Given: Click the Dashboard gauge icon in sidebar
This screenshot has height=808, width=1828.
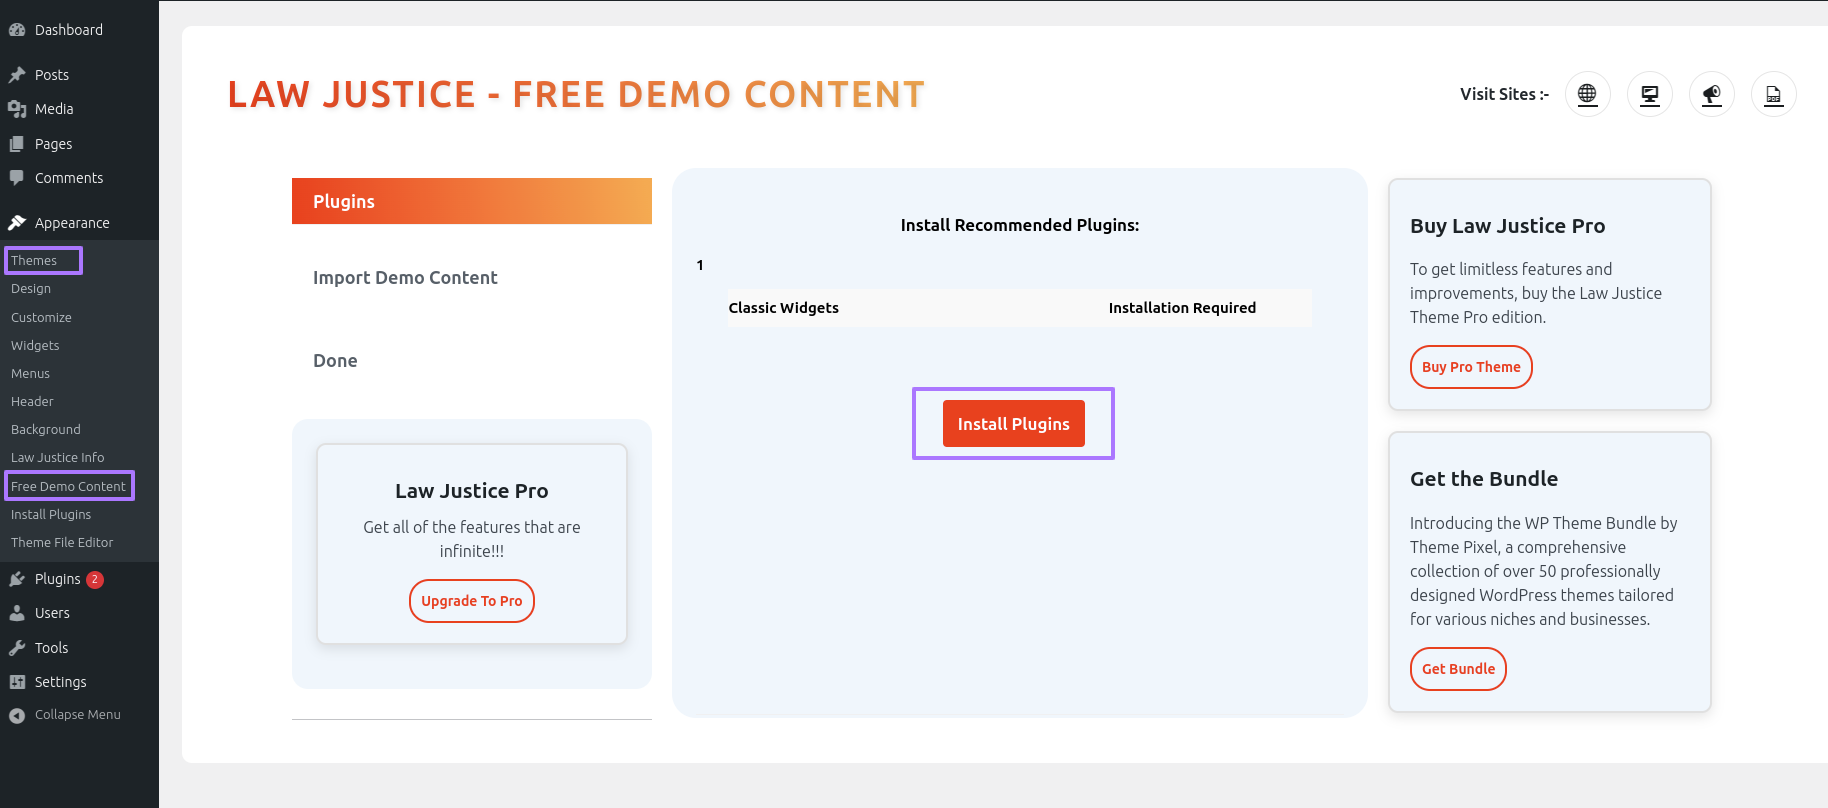Looking at the screenshot, I should [x=17, y=30].
